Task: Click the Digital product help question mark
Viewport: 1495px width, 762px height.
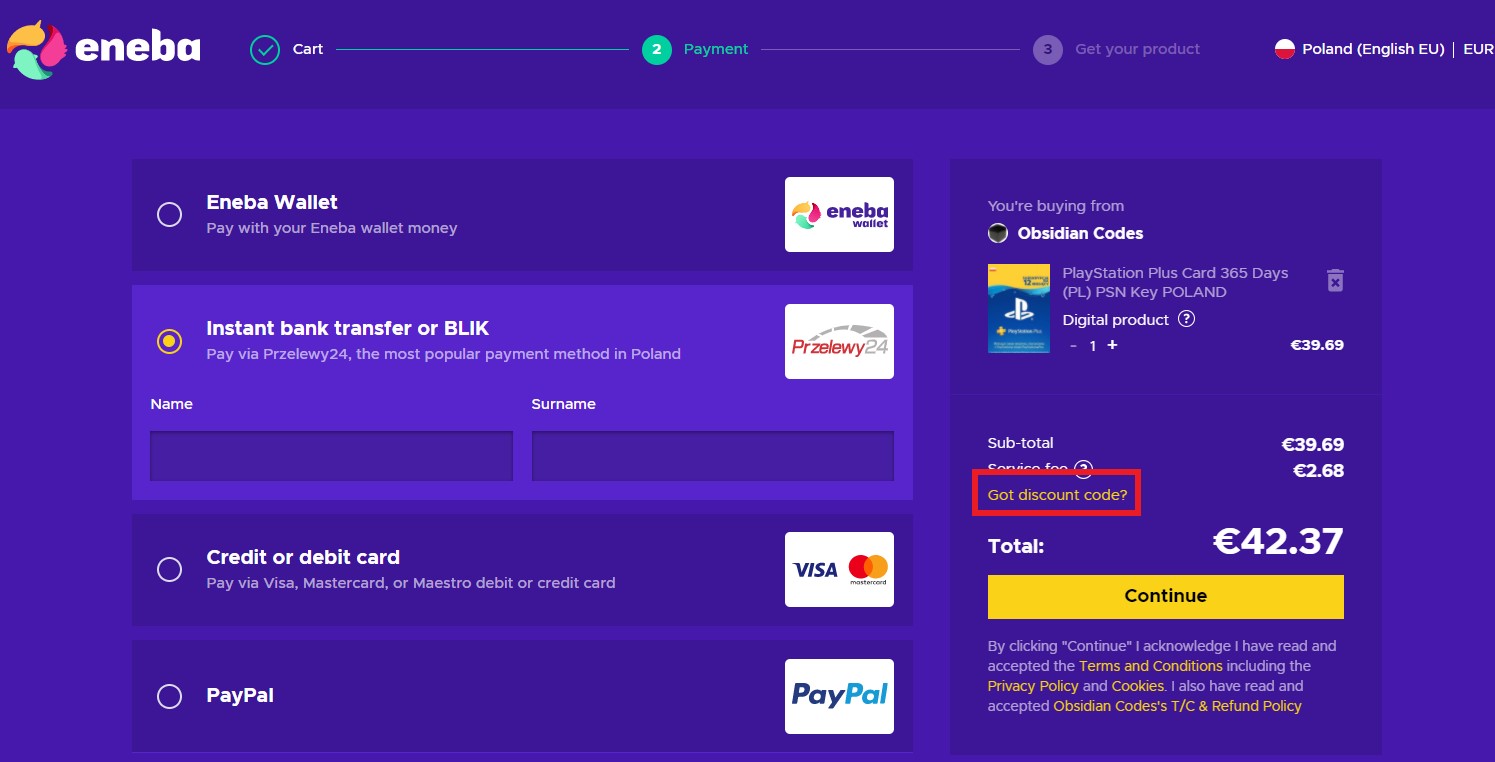Action: [x=1186, y=320]
